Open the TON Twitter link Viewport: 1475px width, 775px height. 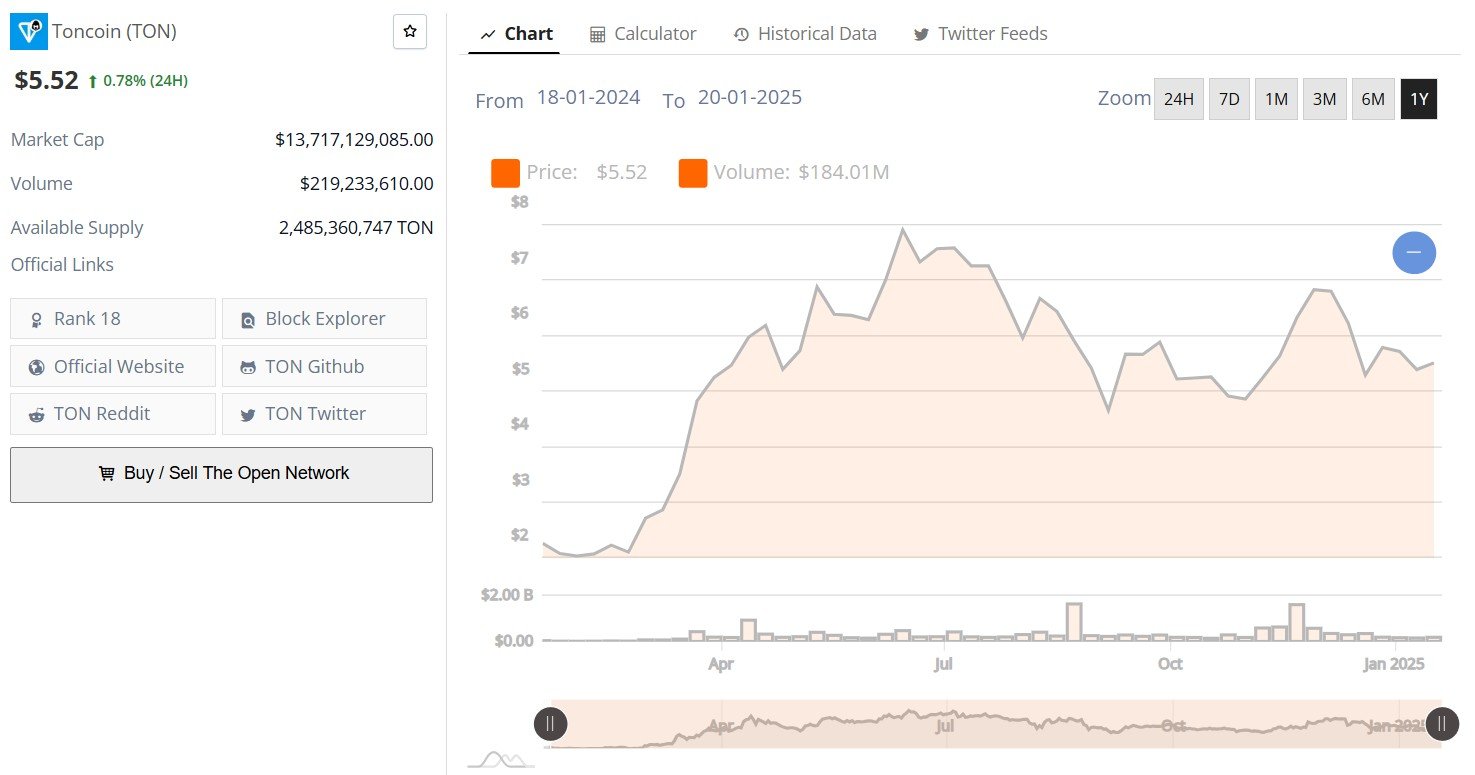324,414
